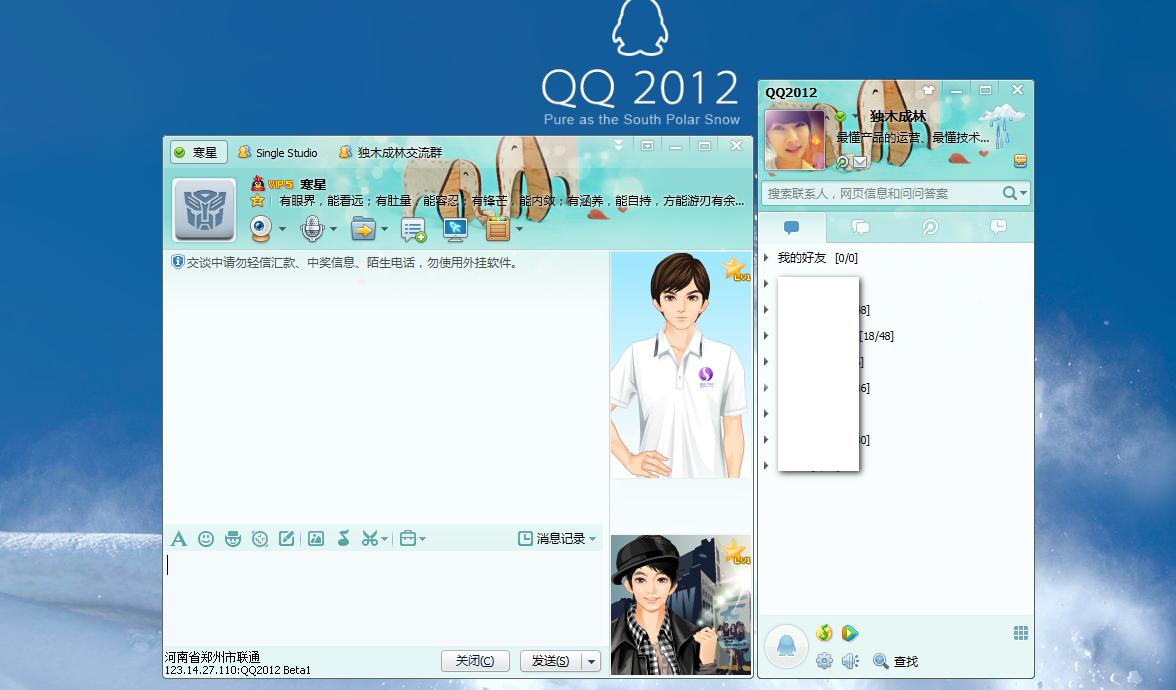The width and height of the screenshot is (1176, 690).
Task: Open the Transformers avatar of 寒星
Action: 204,210
